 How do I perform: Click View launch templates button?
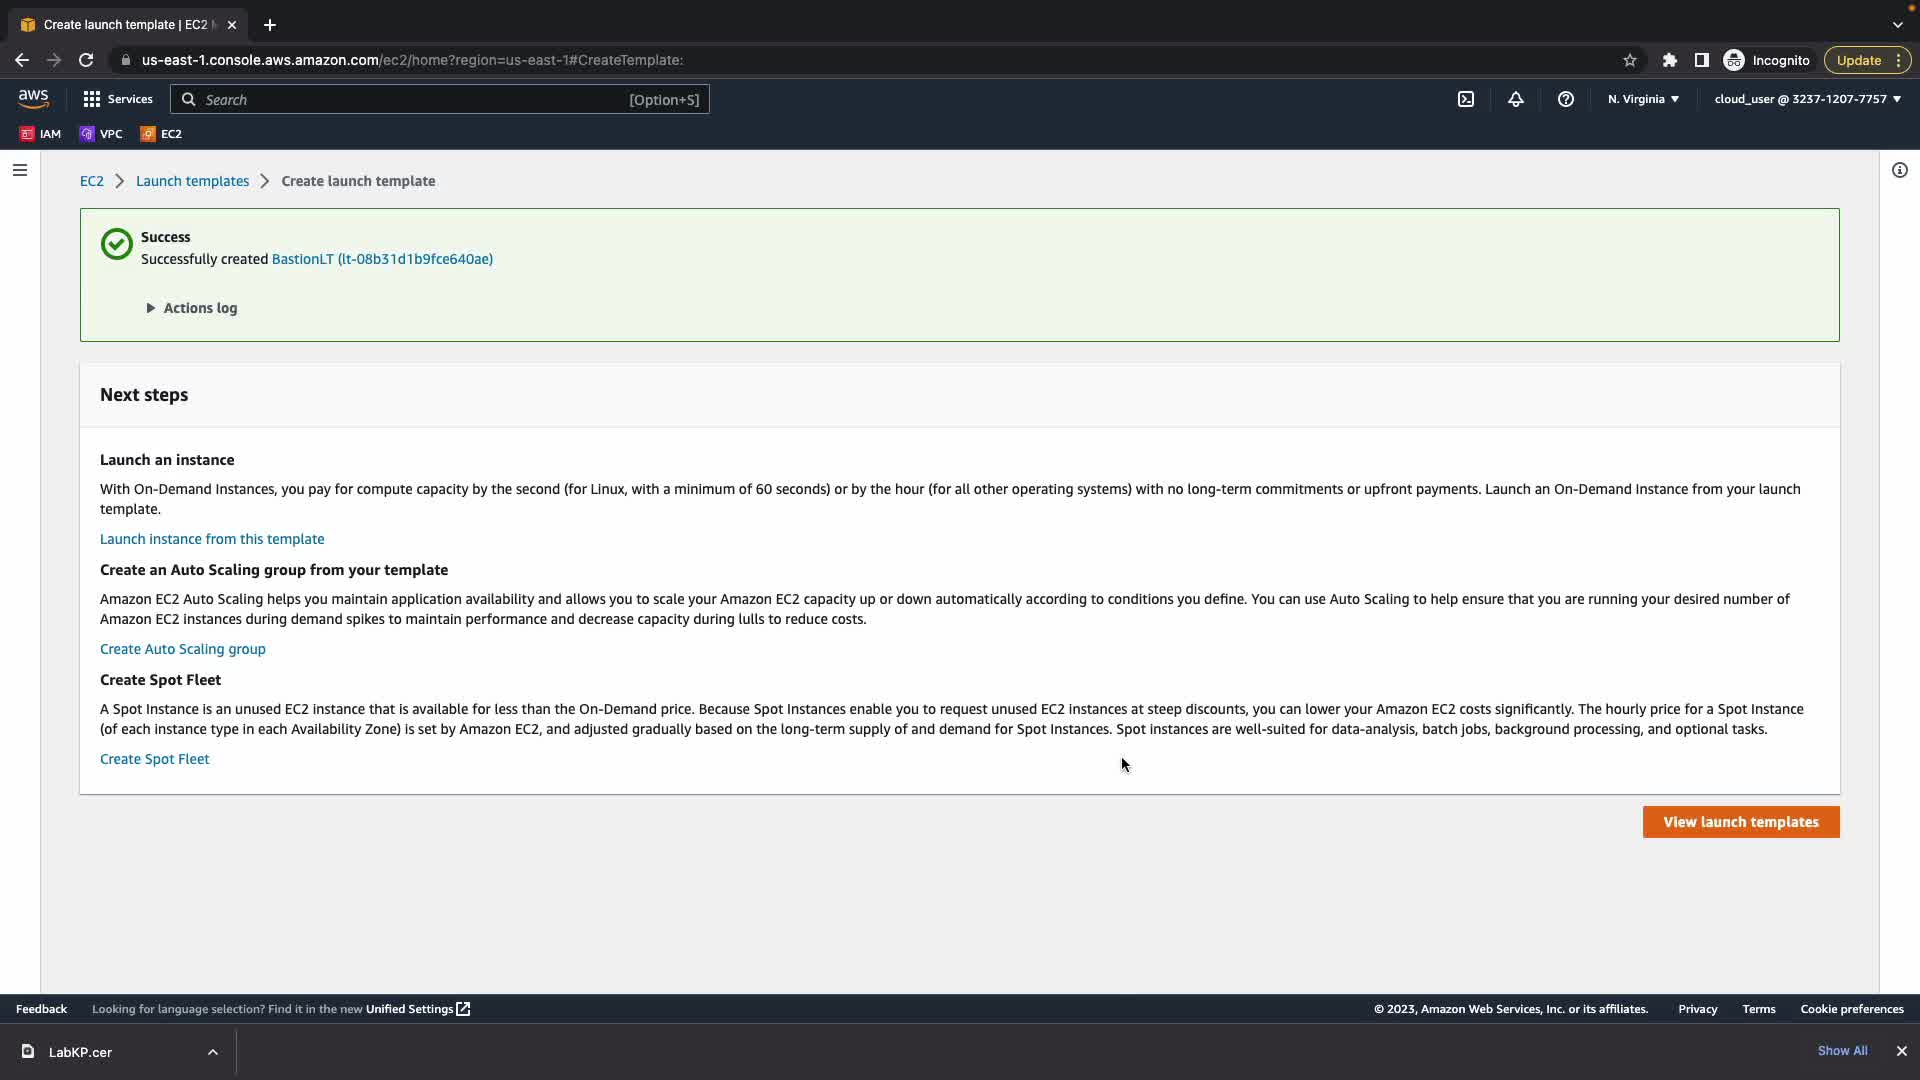(1740, 822)
